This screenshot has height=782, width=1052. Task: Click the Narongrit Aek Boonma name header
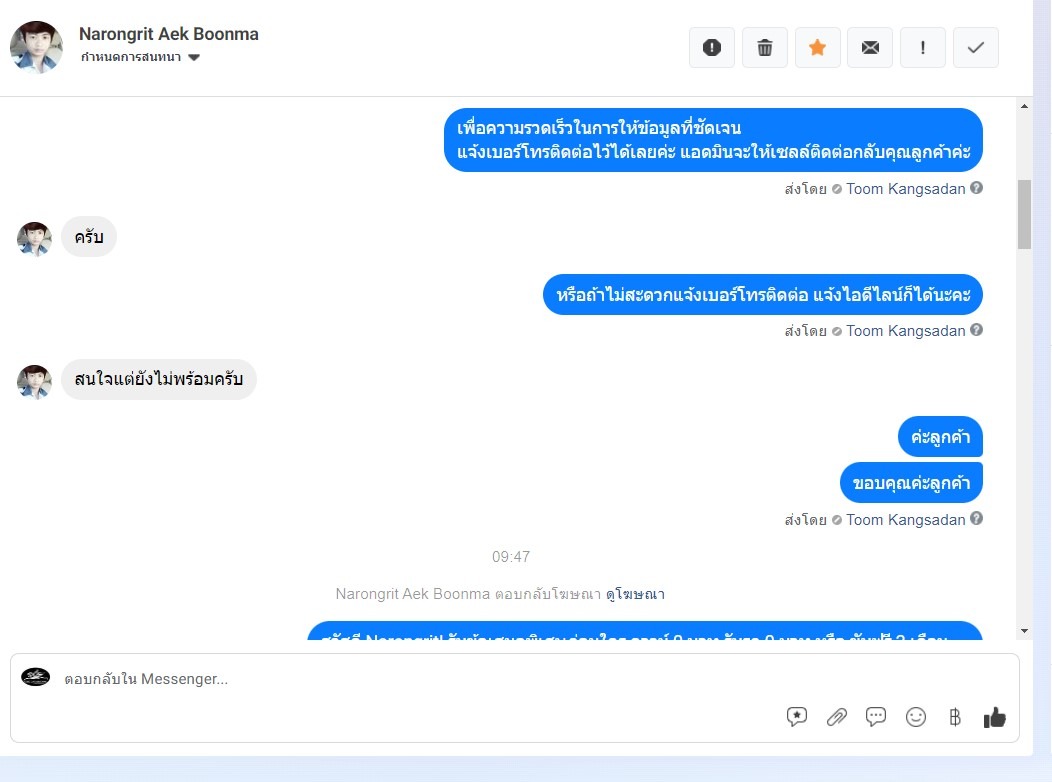click(x=168, y=34)
